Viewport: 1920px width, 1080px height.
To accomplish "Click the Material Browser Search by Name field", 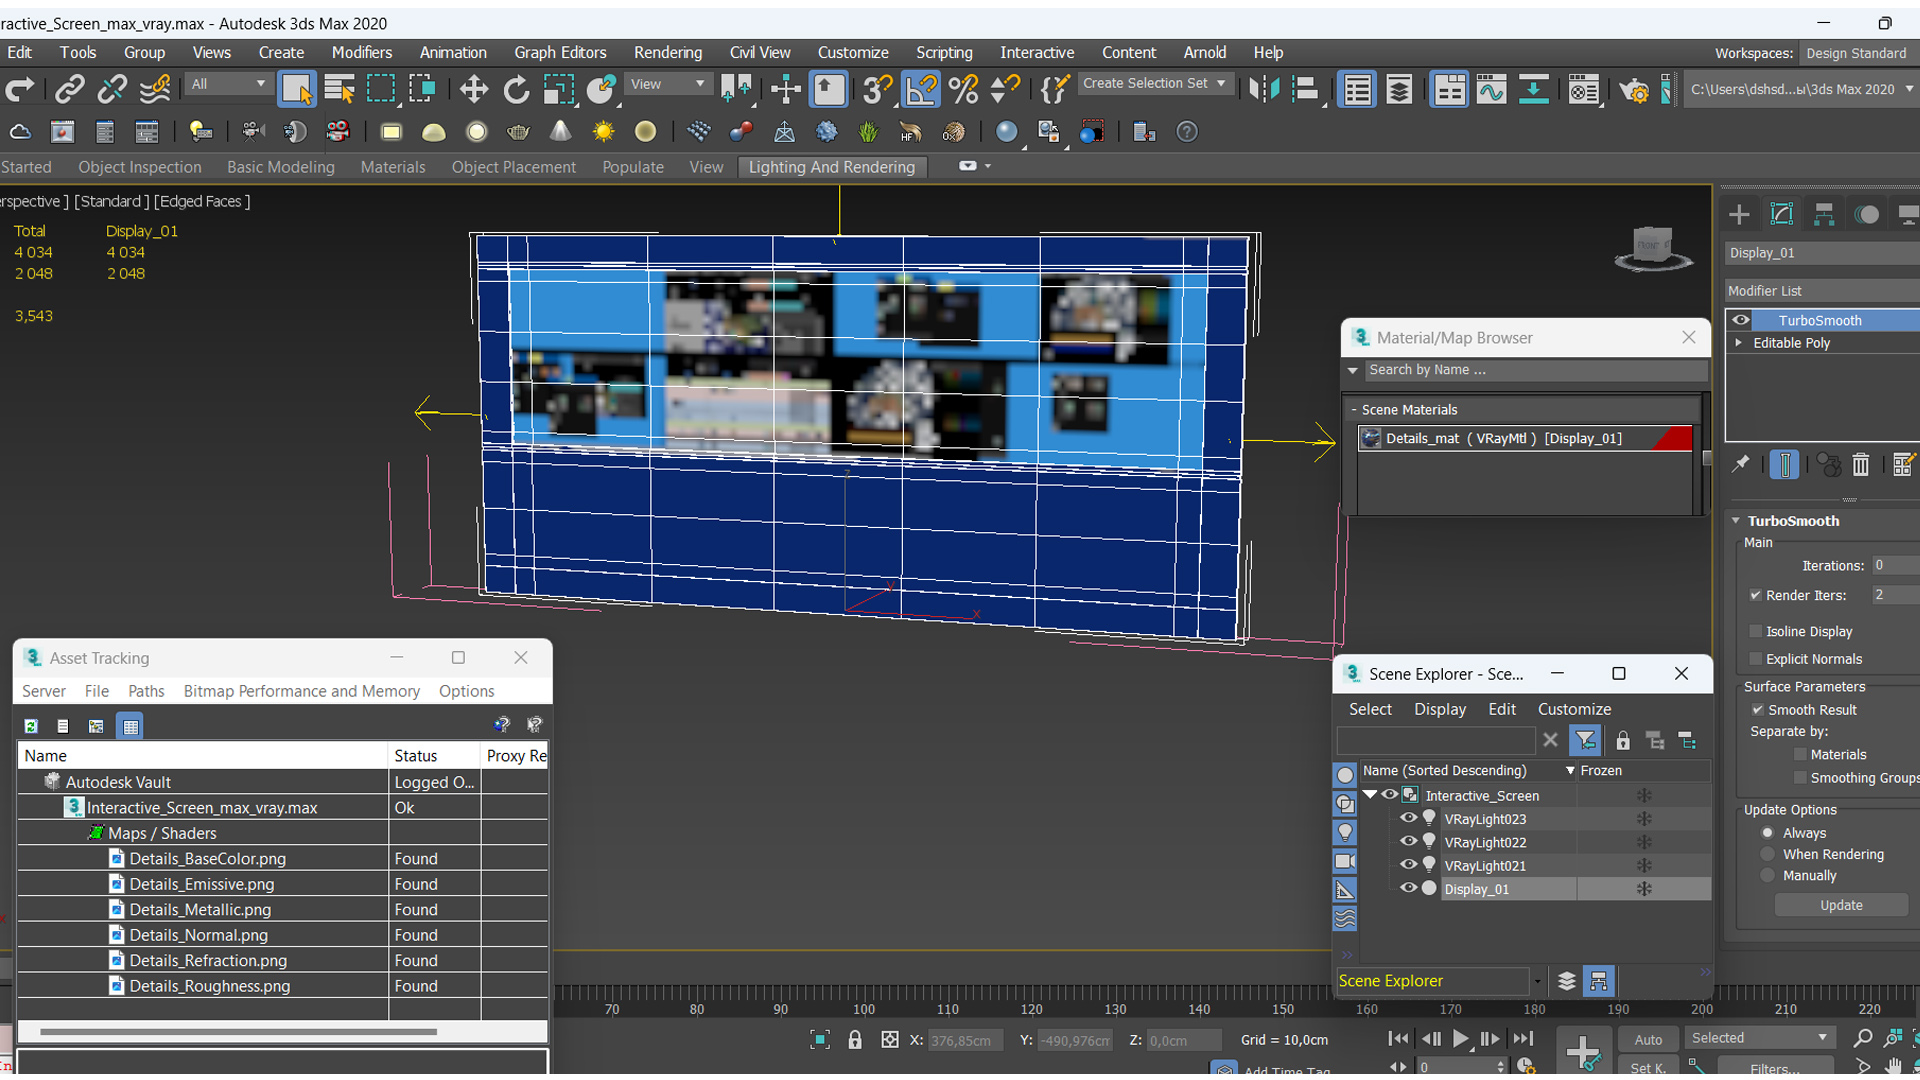I will 1535,370.
